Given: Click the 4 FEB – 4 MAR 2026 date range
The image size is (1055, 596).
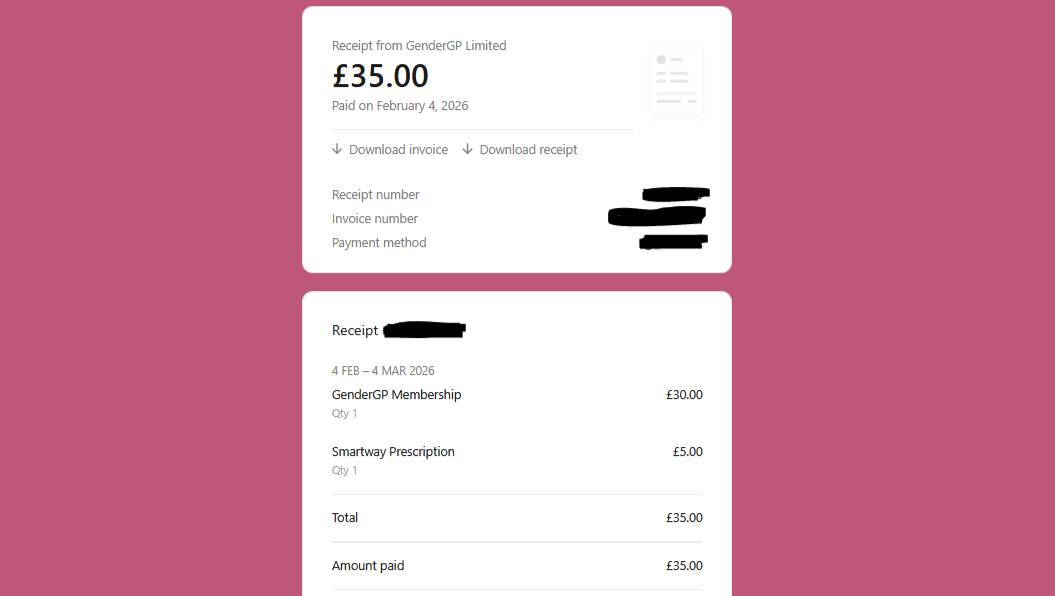Looking at the screenshot, I should click(x=383, y=371).
